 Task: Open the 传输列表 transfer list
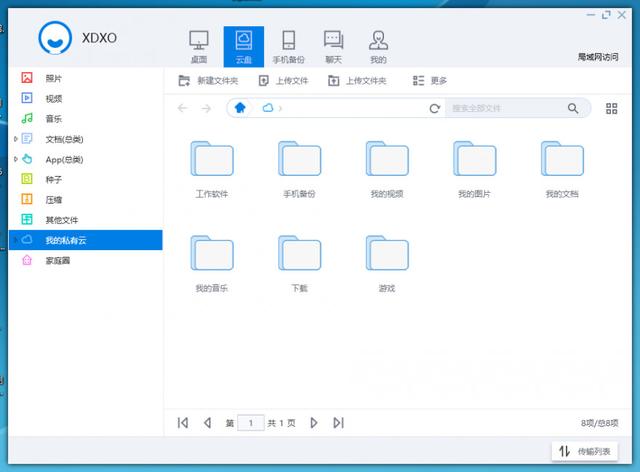[x=584, y=451]
